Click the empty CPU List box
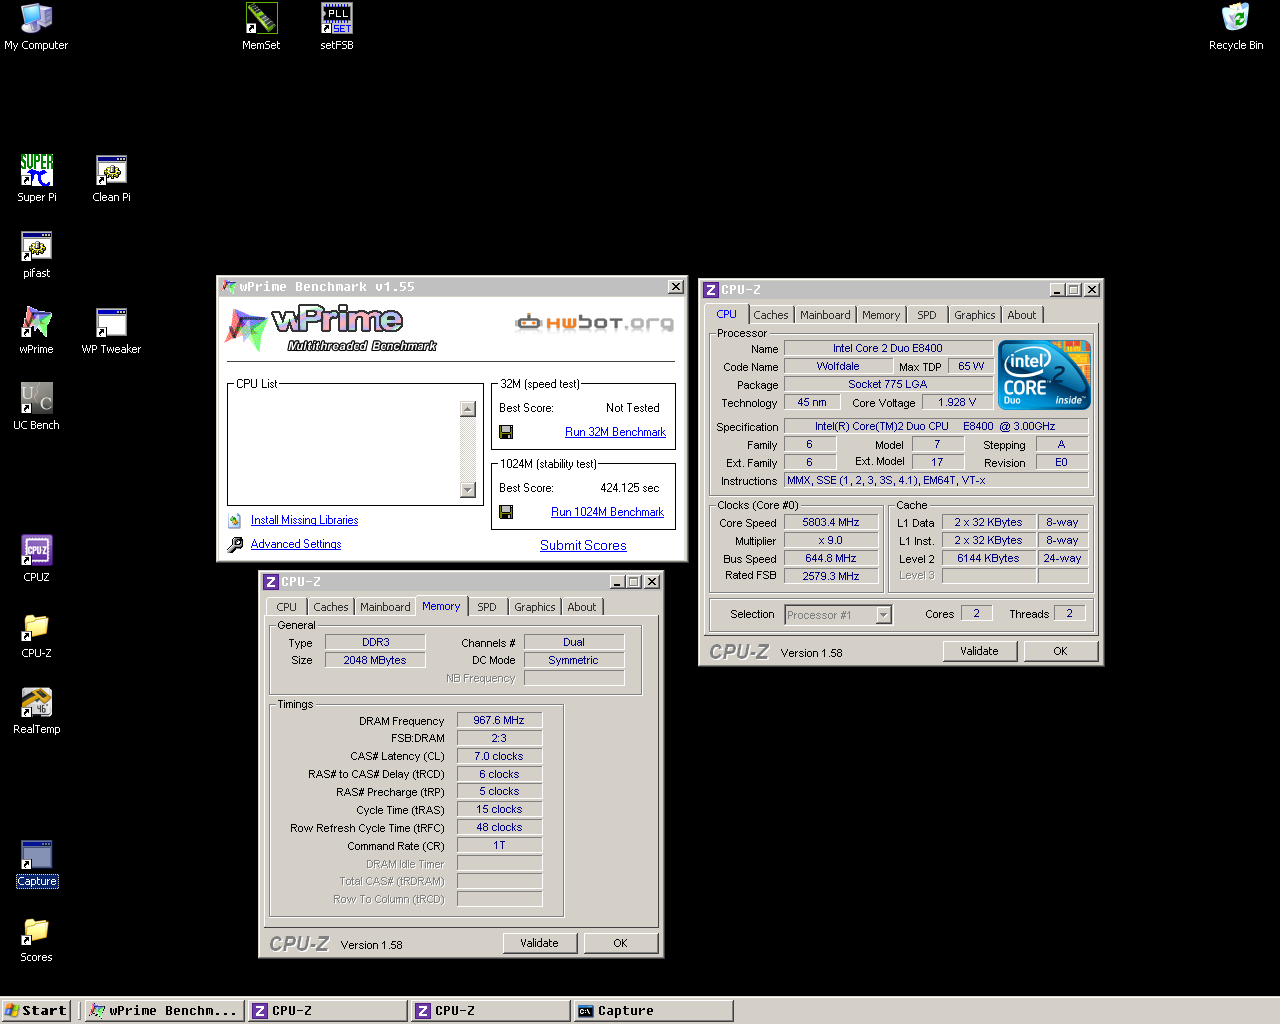1280x1024 pixels. pyautogui.click(x=344, y=447)
